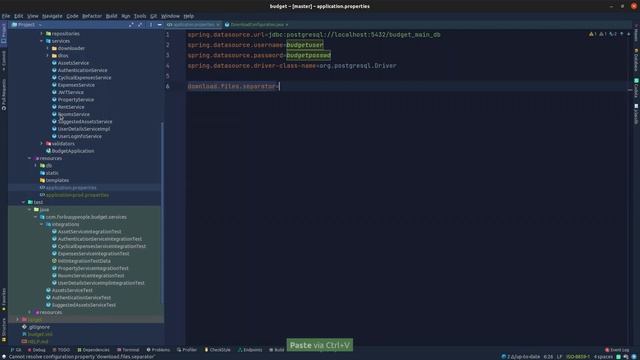Screen dimensions: 640x360
Task: Open the Git tool window button
Action: (x=16, y=350)
